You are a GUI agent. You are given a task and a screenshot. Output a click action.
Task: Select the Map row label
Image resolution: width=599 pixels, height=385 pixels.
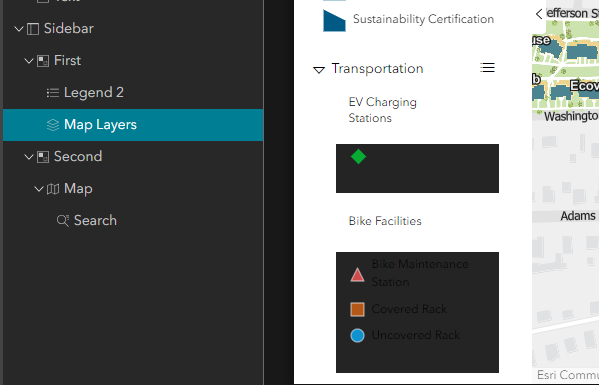[78, 189]
